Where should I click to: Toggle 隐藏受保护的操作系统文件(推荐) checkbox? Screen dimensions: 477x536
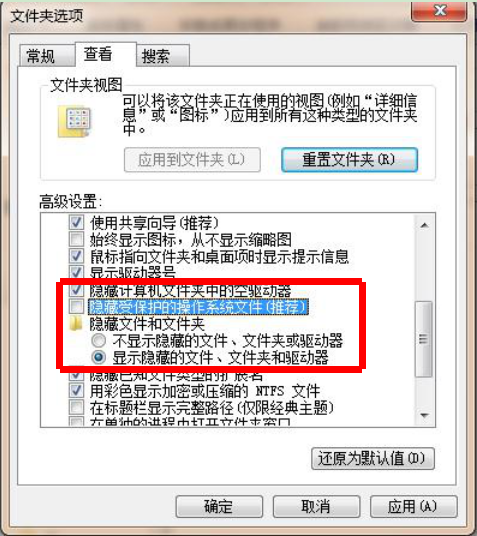76,306
